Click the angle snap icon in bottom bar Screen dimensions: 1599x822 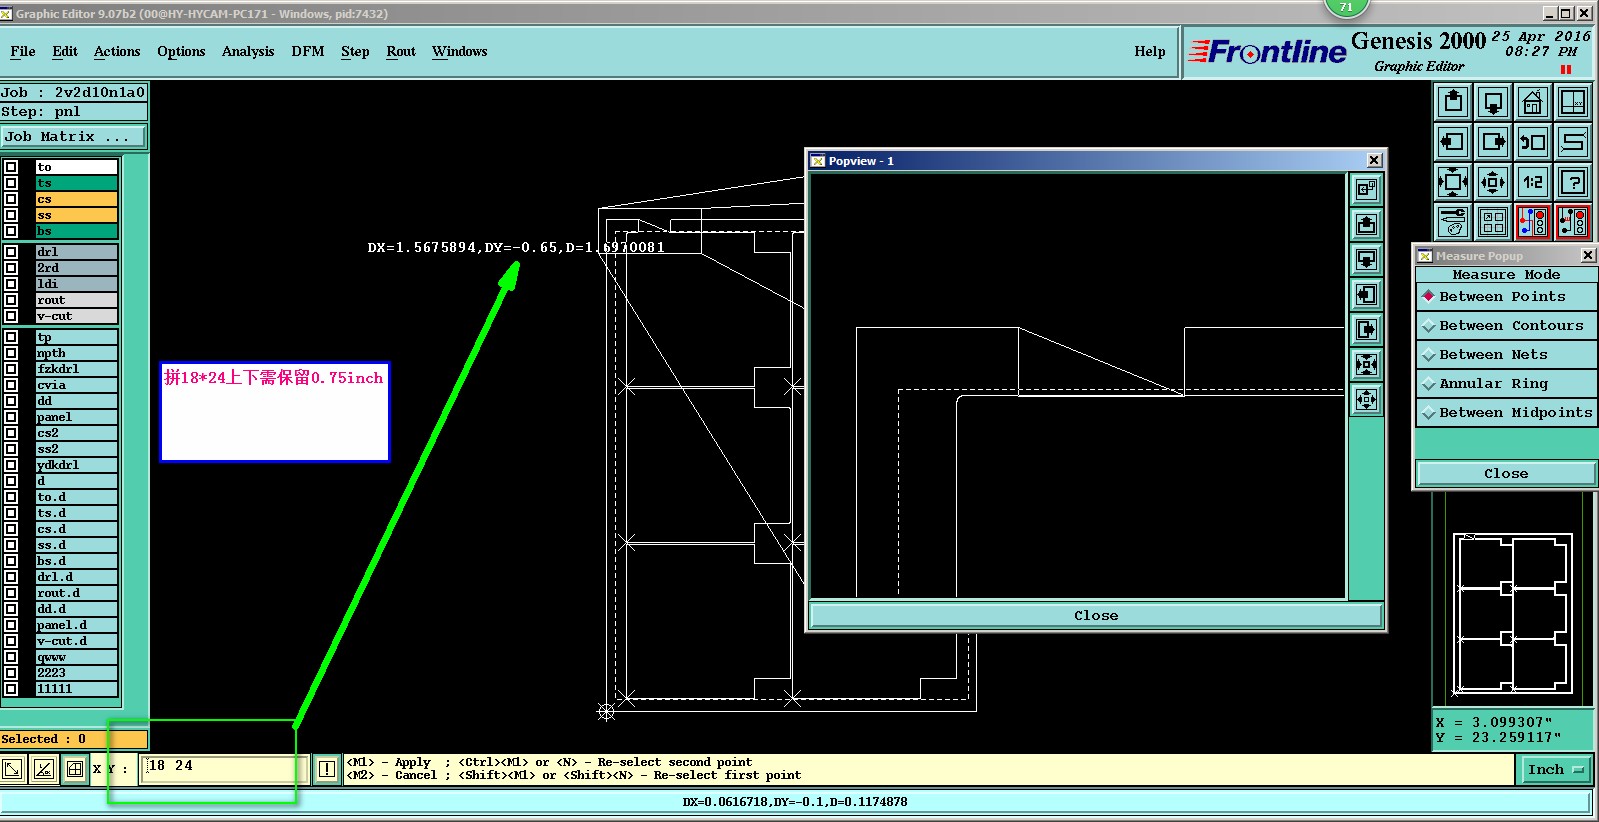43,769
